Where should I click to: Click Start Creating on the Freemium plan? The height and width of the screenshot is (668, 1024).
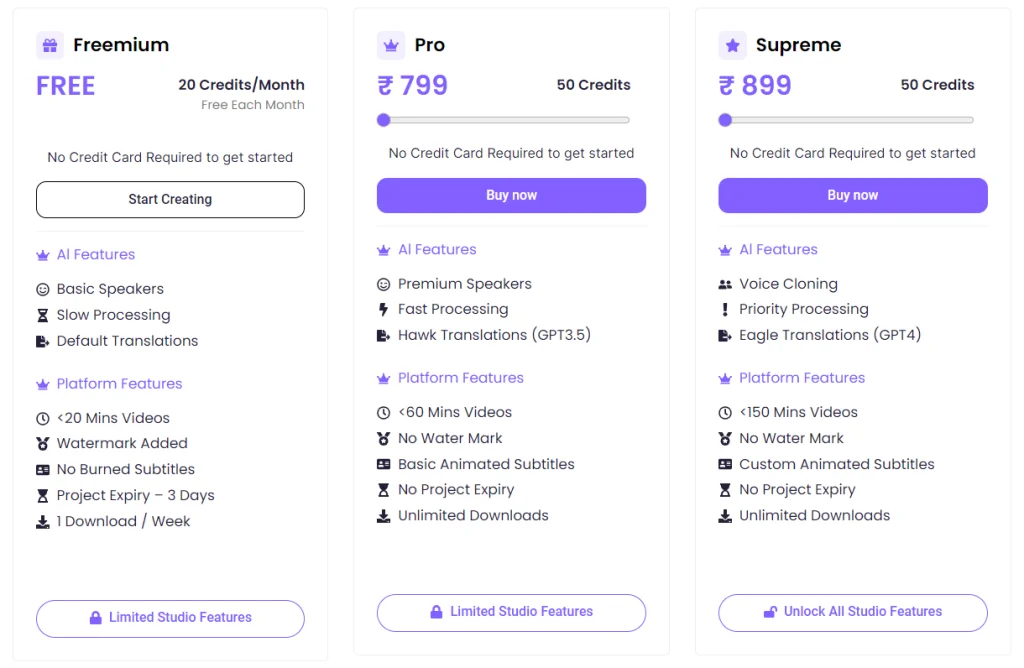[170, 199]
